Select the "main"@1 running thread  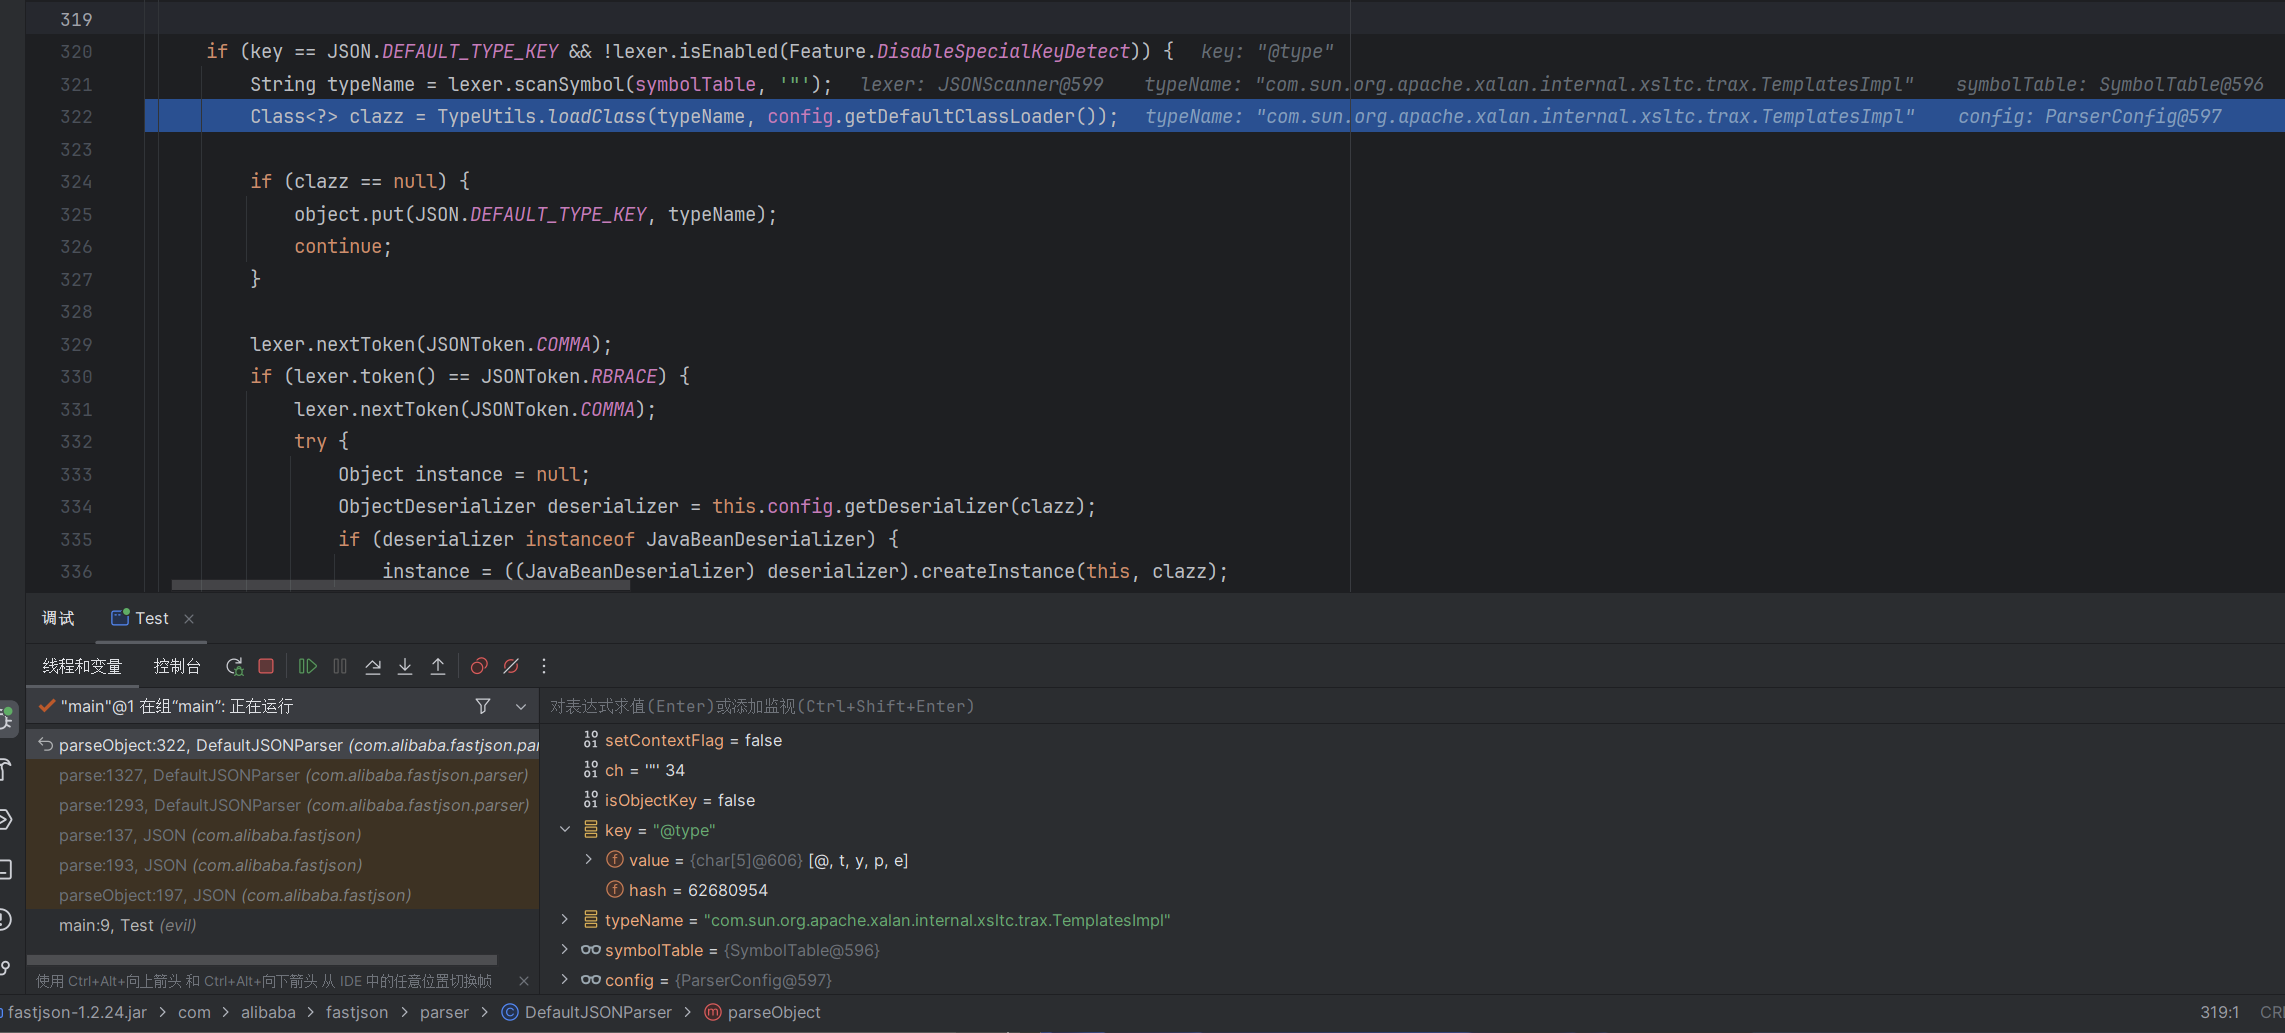[x=177, y=706]
